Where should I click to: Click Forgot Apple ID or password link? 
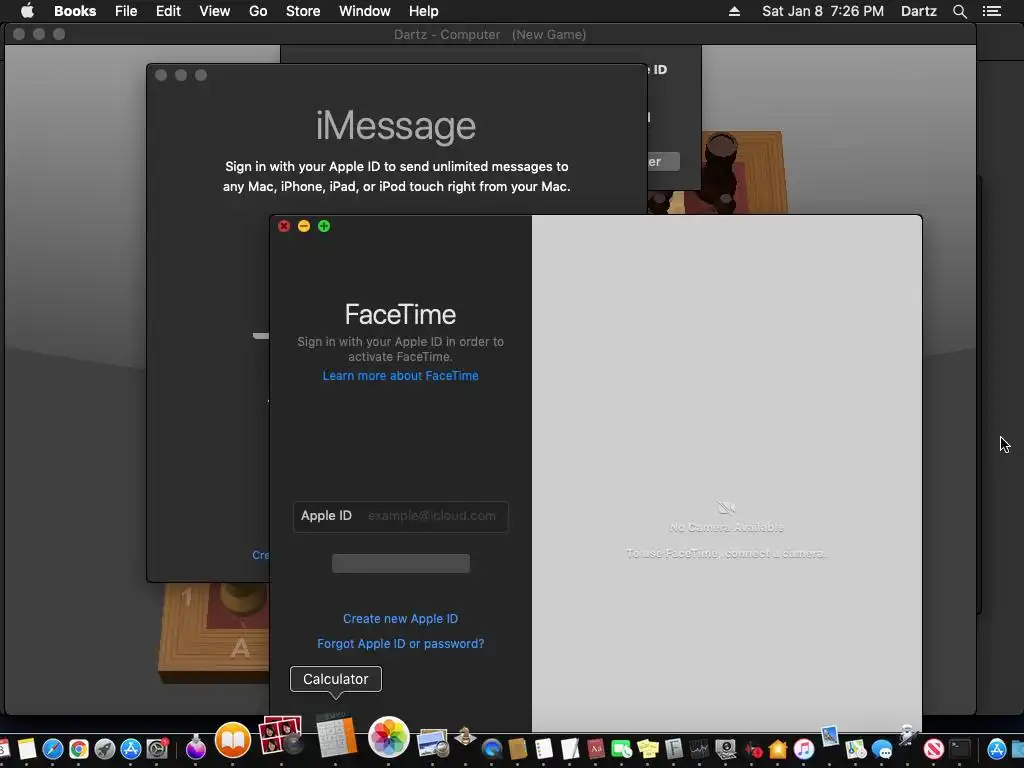[x=400, y=643]
